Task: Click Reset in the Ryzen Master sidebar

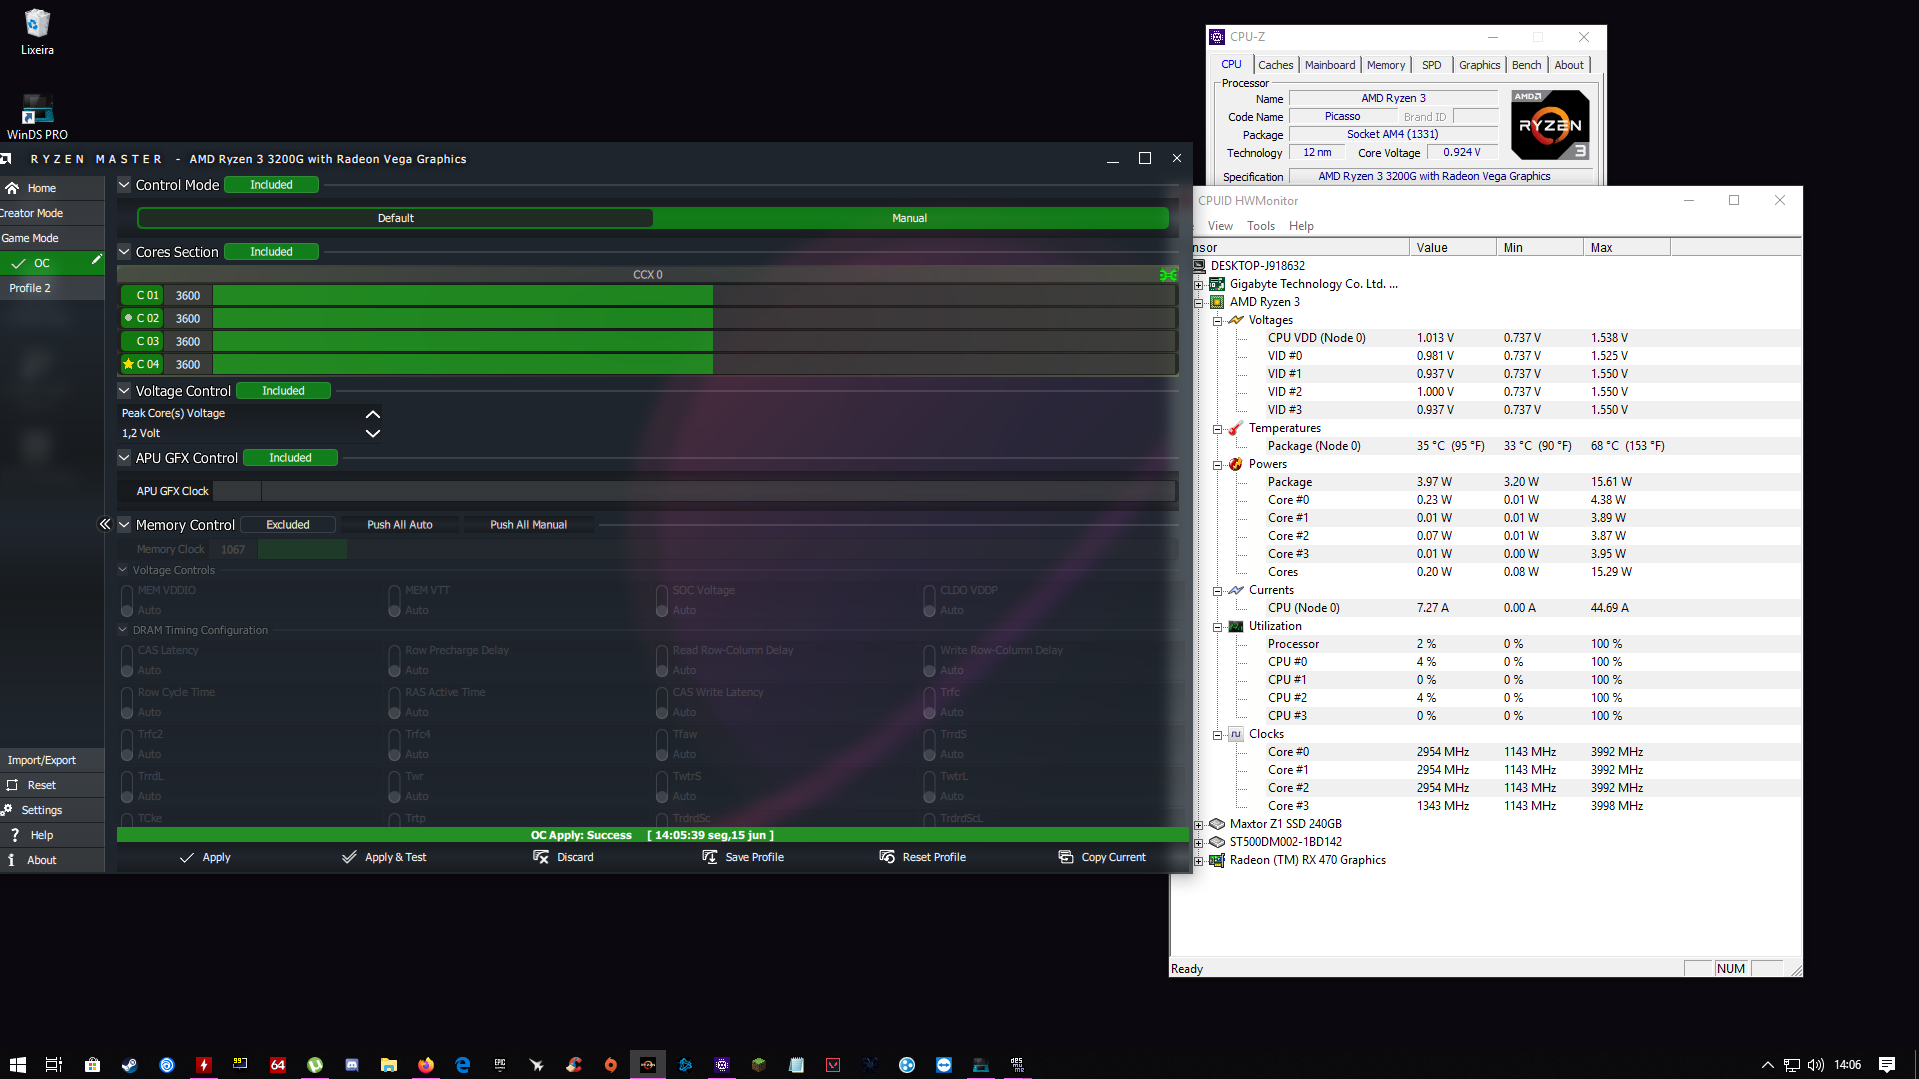Action: coord(41,785)
